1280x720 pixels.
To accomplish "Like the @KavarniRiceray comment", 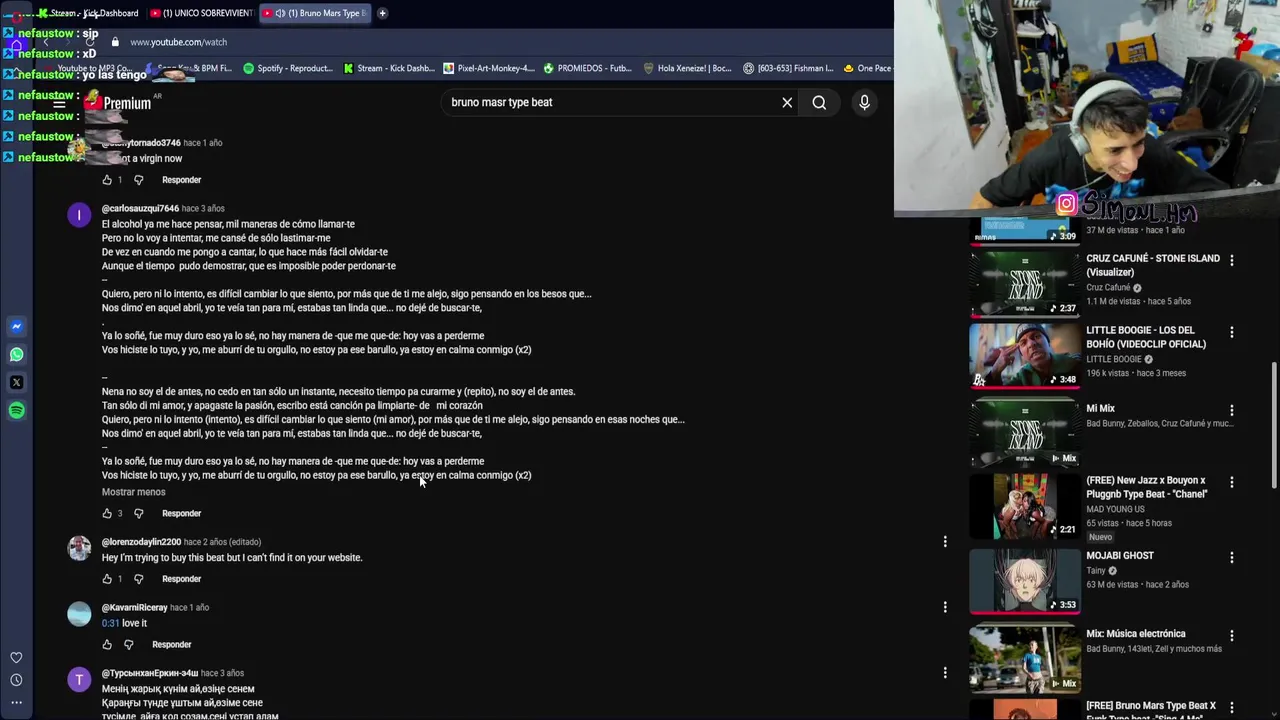I will (107, 644).
